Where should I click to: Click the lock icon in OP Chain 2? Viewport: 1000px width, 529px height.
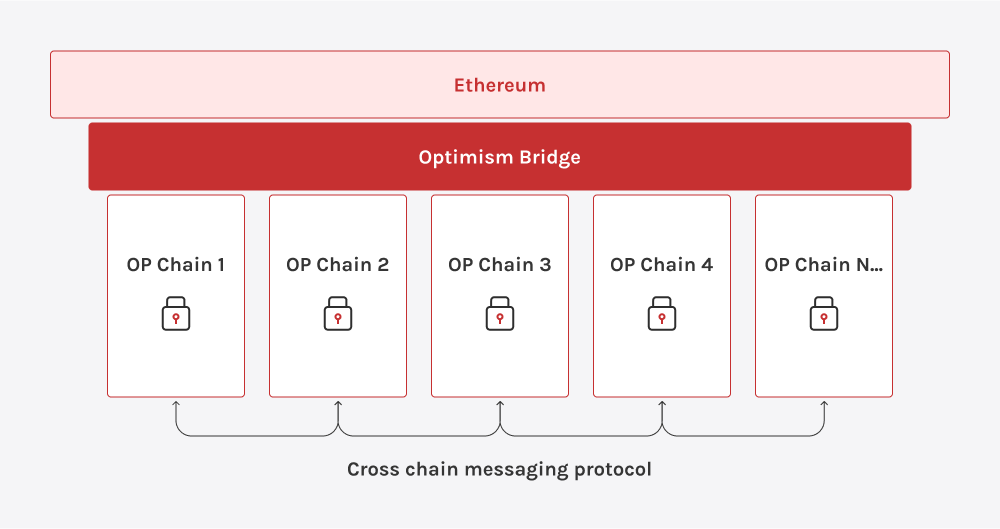pos(338,313)
